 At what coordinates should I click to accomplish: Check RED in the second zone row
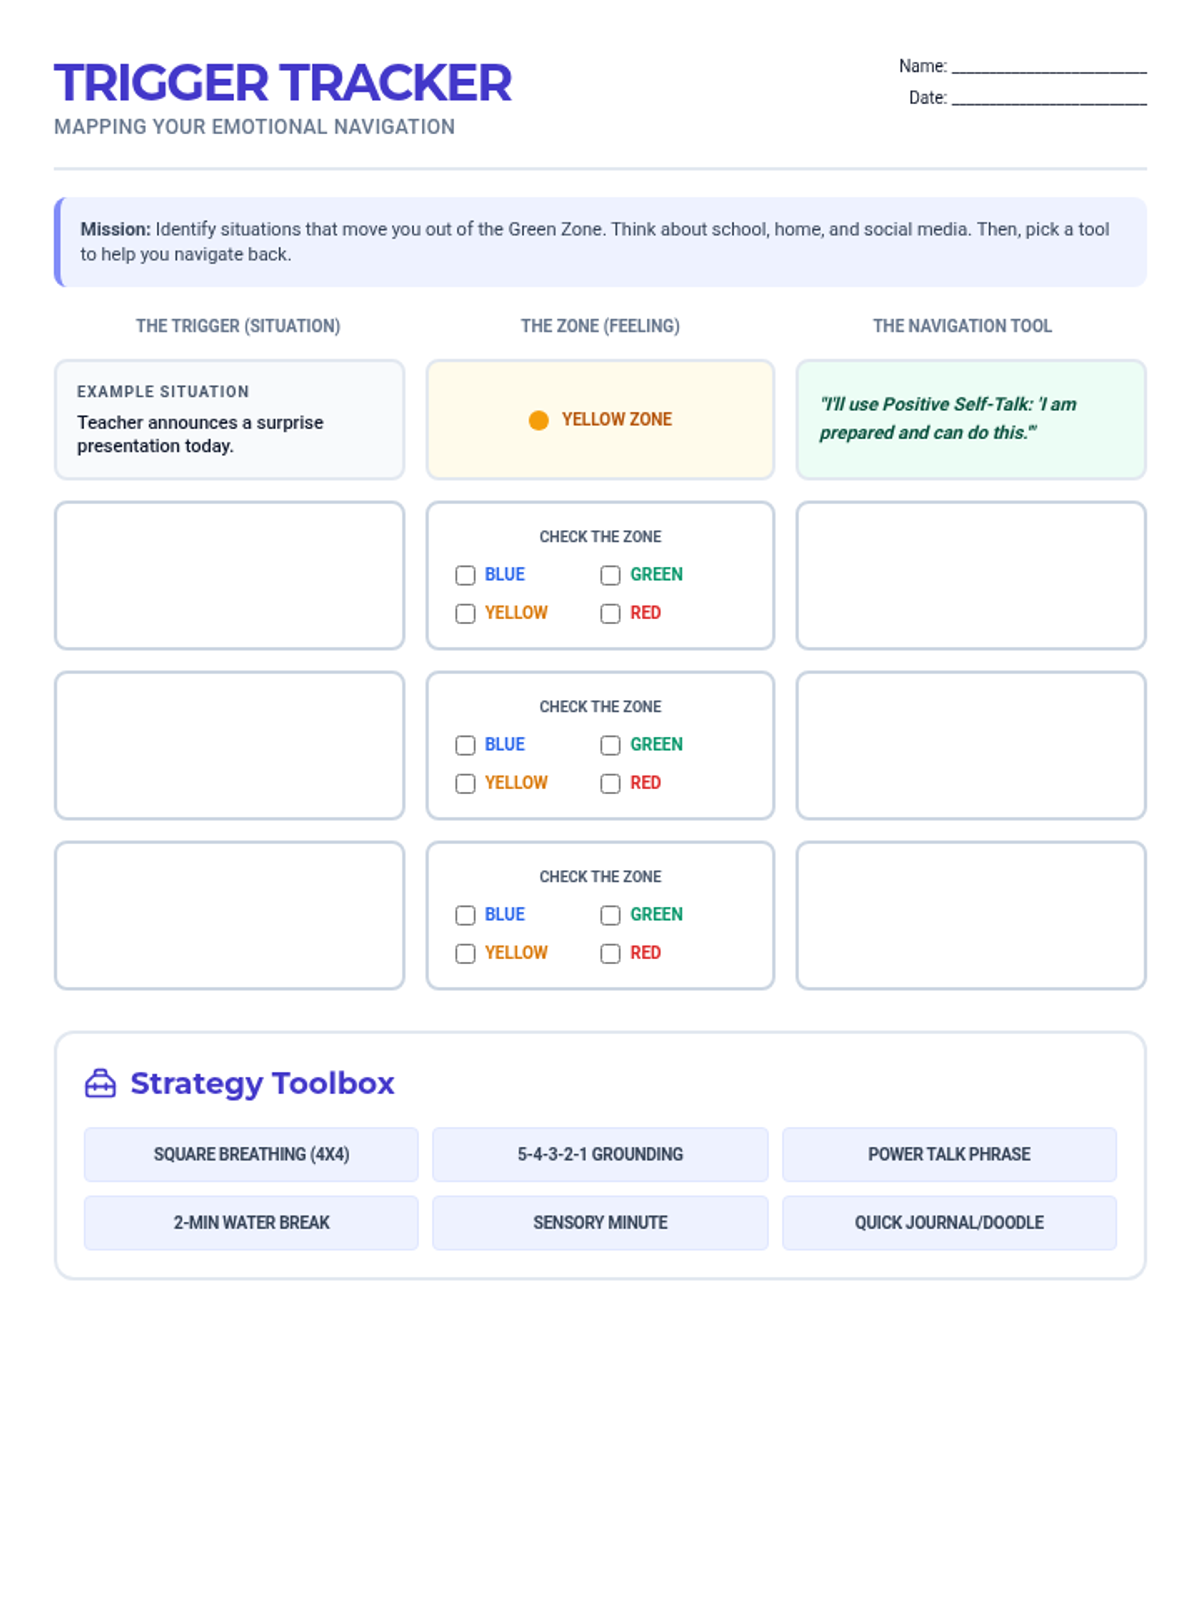tap(610, 783)
